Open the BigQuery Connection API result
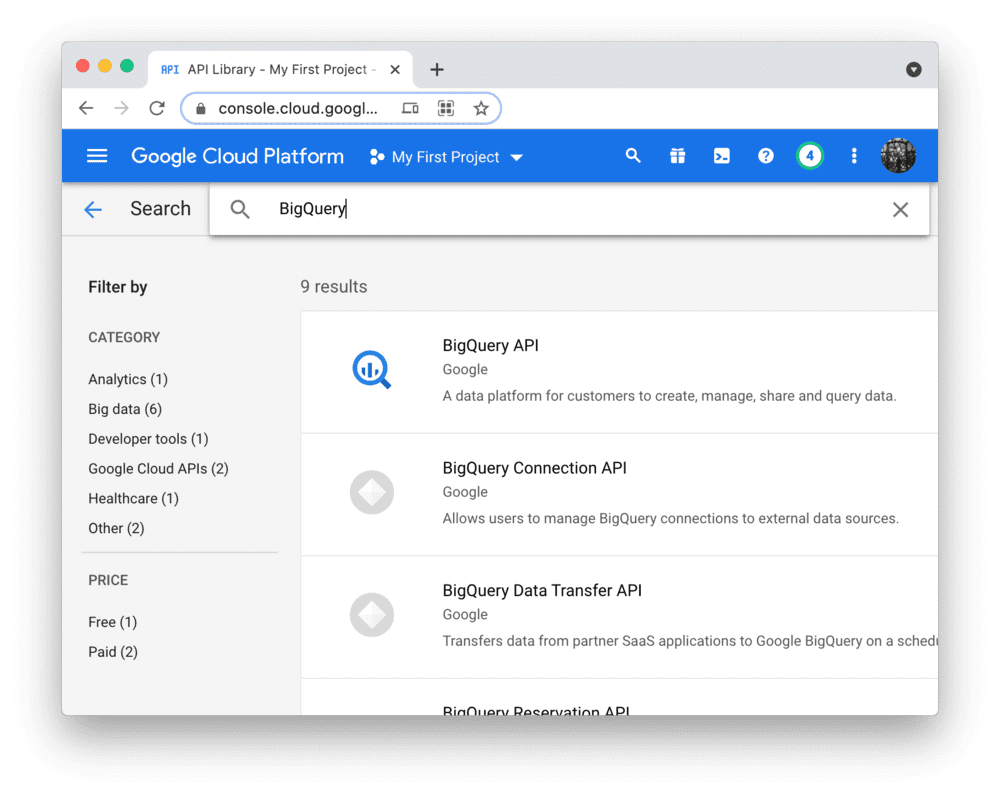The height and width of the screenshot is (797, 1000). coord(534,467)
